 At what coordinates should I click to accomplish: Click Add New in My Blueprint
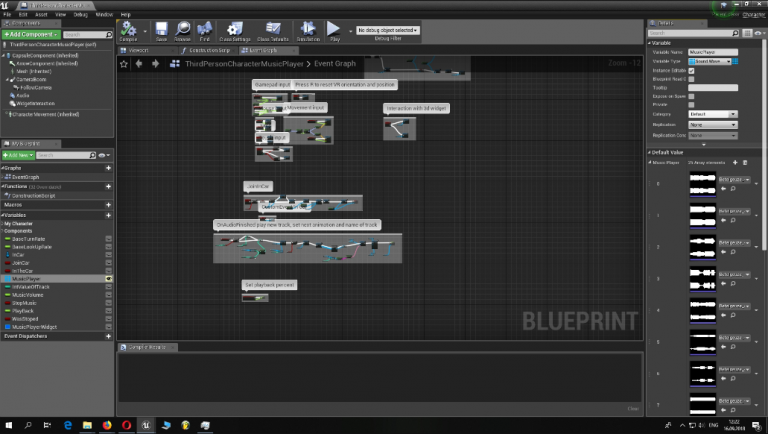[18, 155]
